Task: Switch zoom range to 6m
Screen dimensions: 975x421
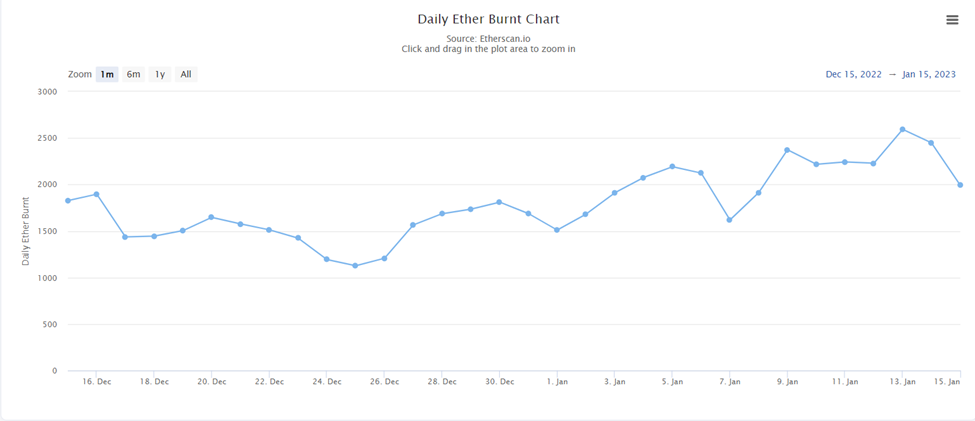Action: 133,74
